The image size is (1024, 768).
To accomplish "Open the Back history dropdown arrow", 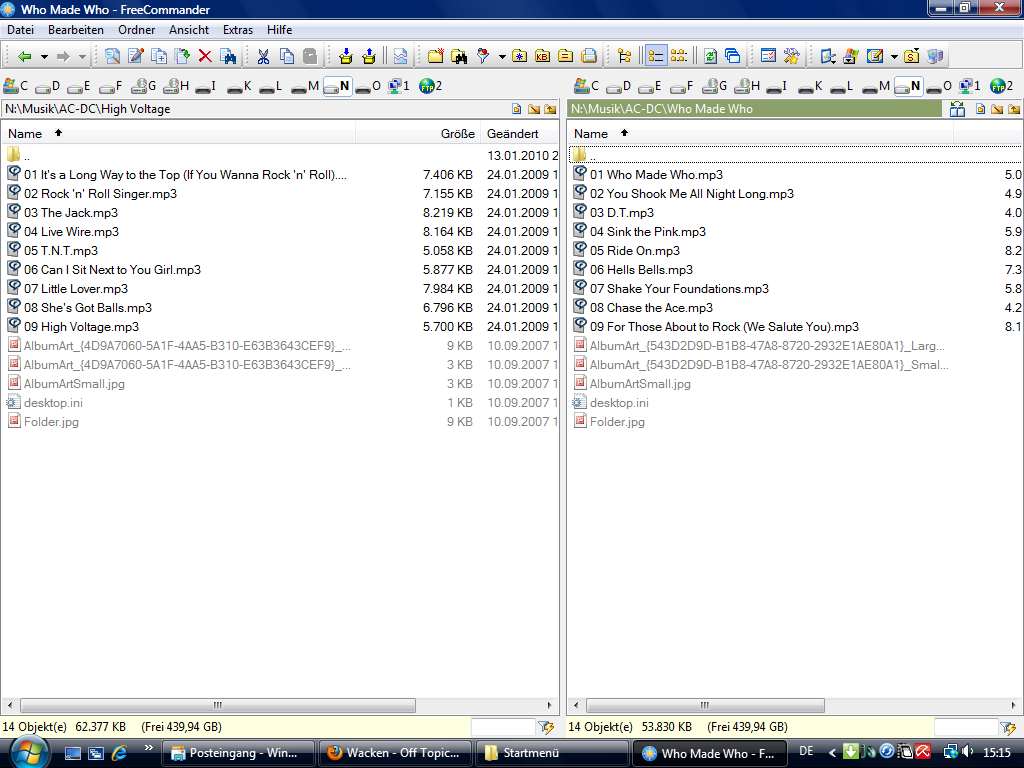I will click(44, 57).
